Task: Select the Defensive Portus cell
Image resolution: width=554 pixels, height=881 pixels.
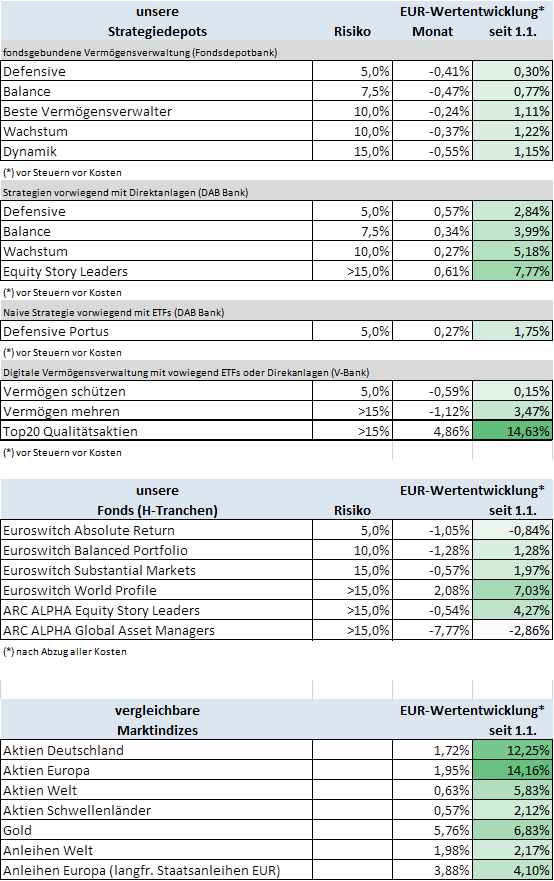Action: pos(156,331)
